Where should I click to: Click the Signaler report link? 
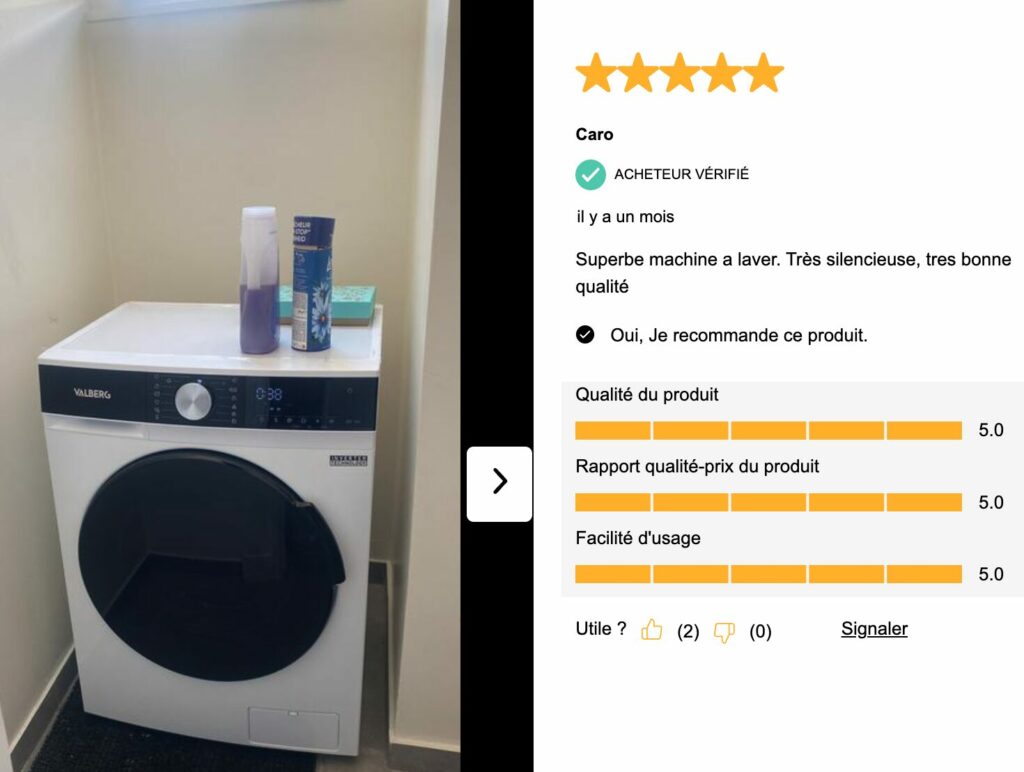pos(874,628)
